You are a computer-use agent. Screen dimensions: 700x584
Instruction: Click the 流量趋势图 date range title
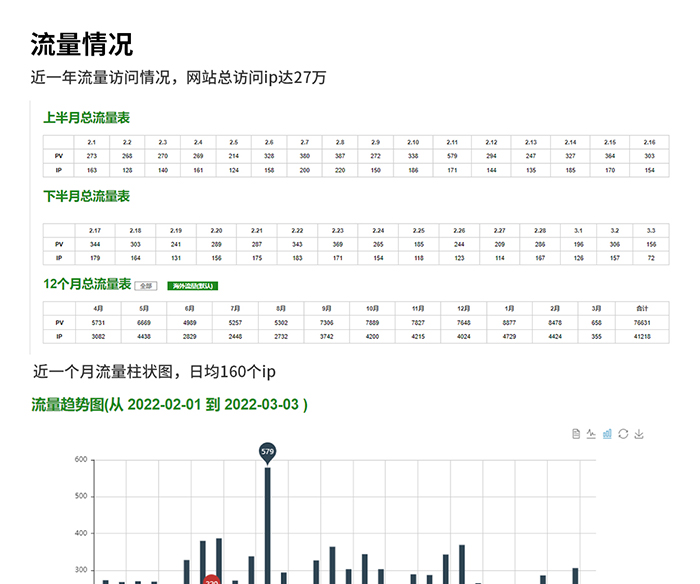(x=169, y=405)
